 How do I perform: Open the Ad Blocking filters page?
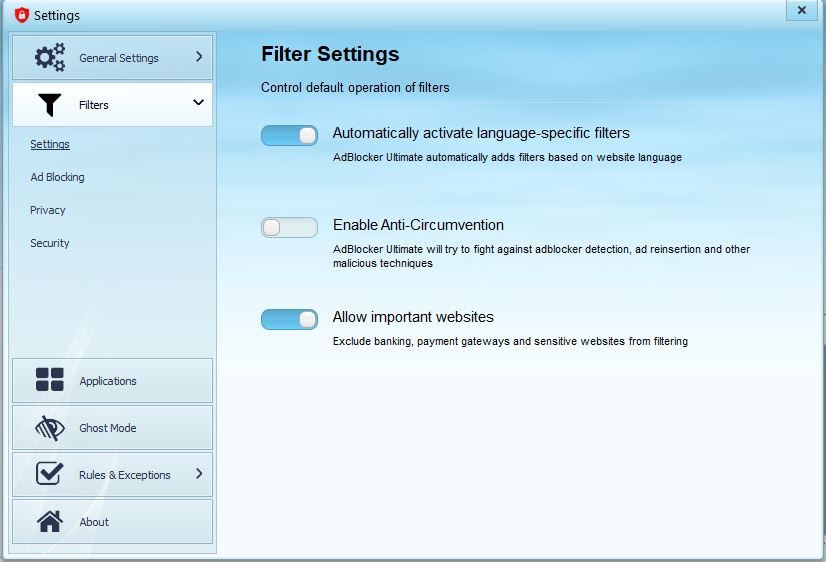point(57,177)
